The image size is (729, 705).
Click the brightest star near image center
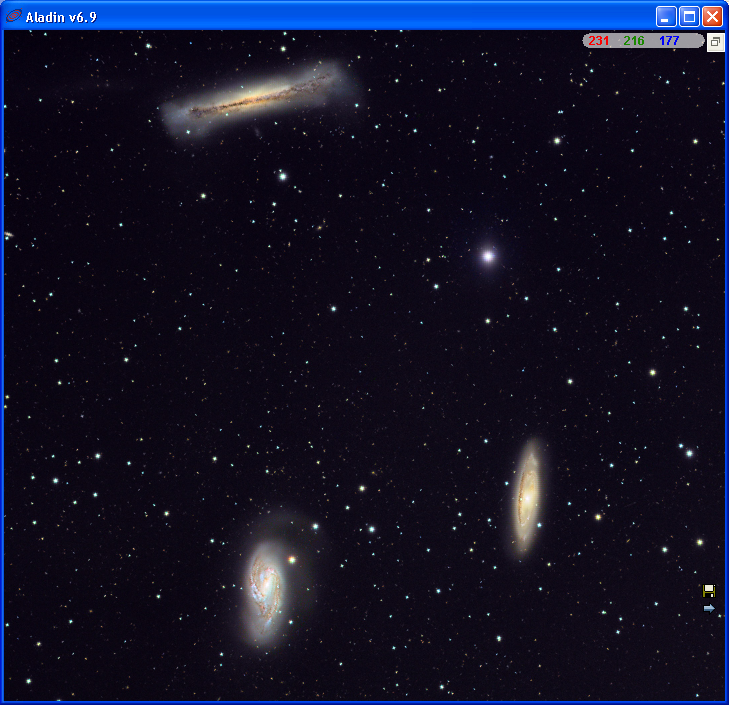click(x=488, y=256)
